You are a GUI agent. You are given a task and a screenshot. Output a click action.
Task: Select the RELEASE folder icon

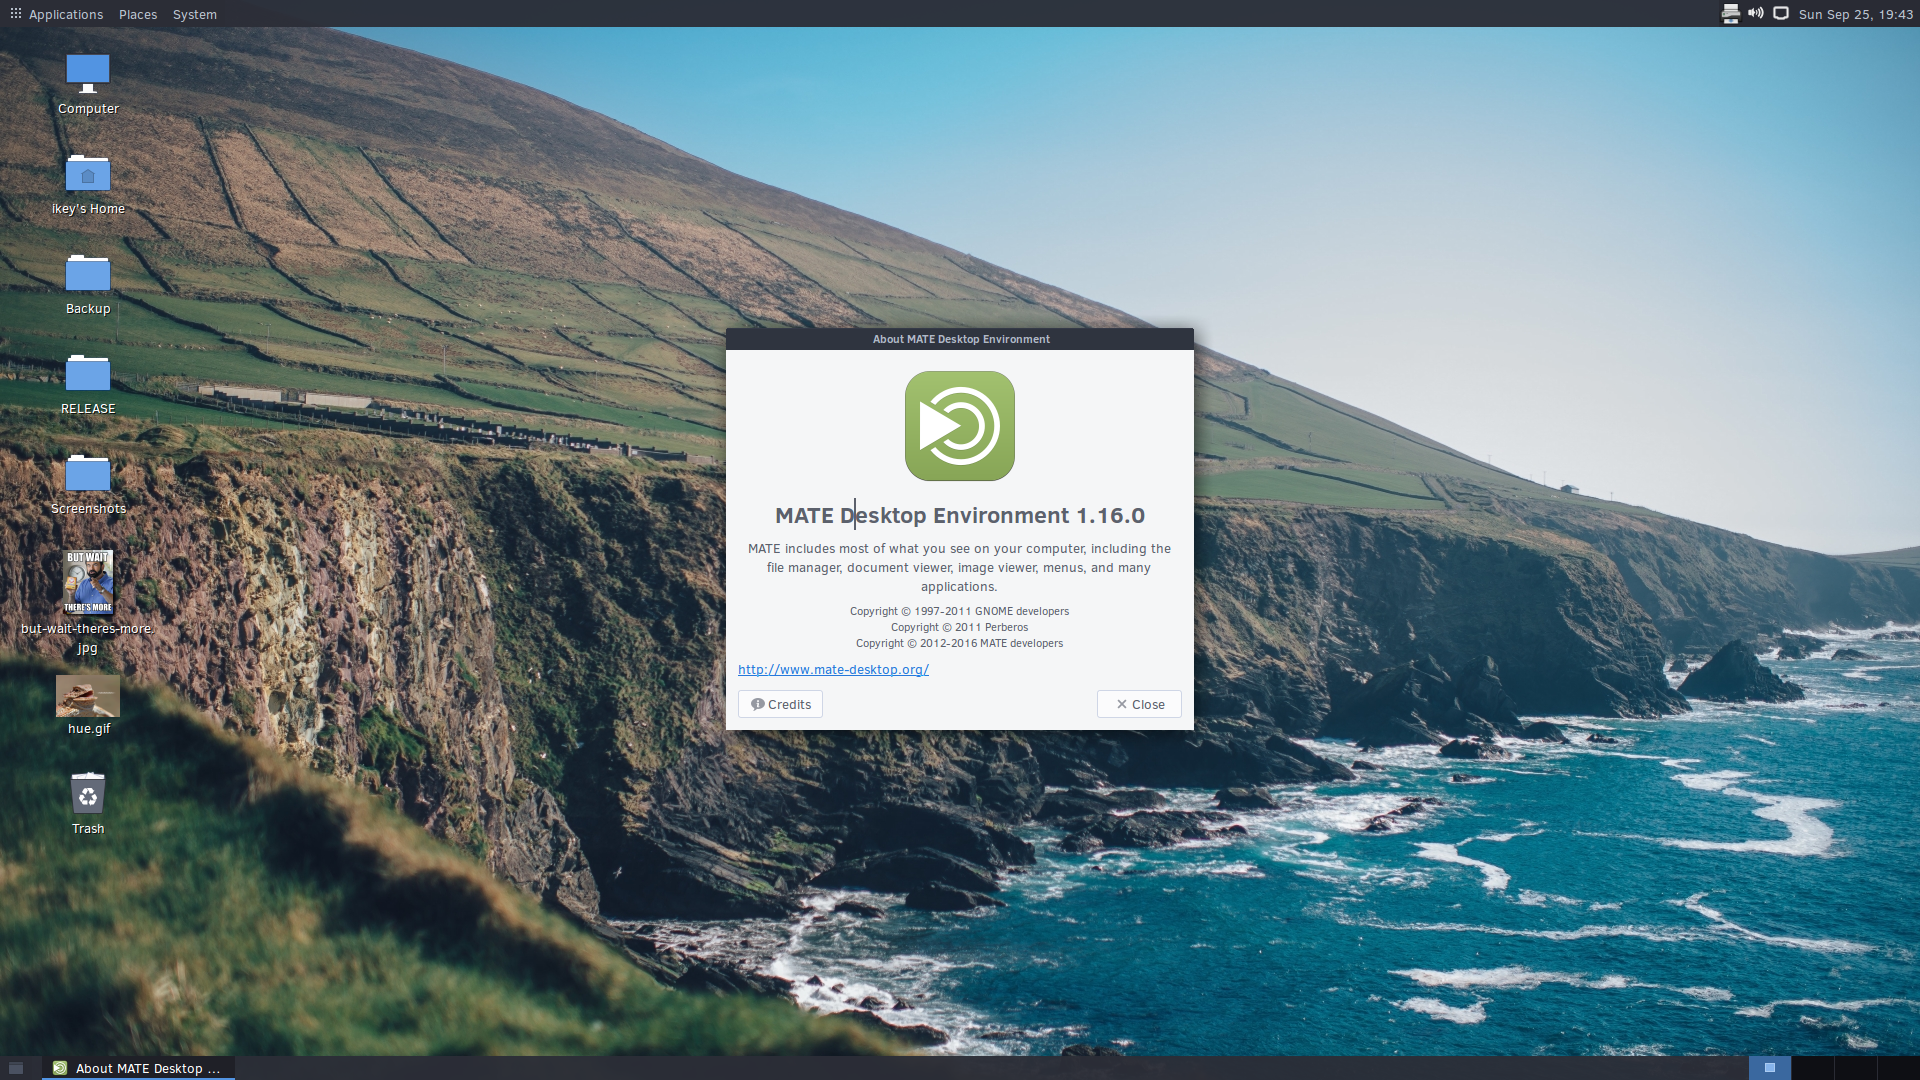88,375
